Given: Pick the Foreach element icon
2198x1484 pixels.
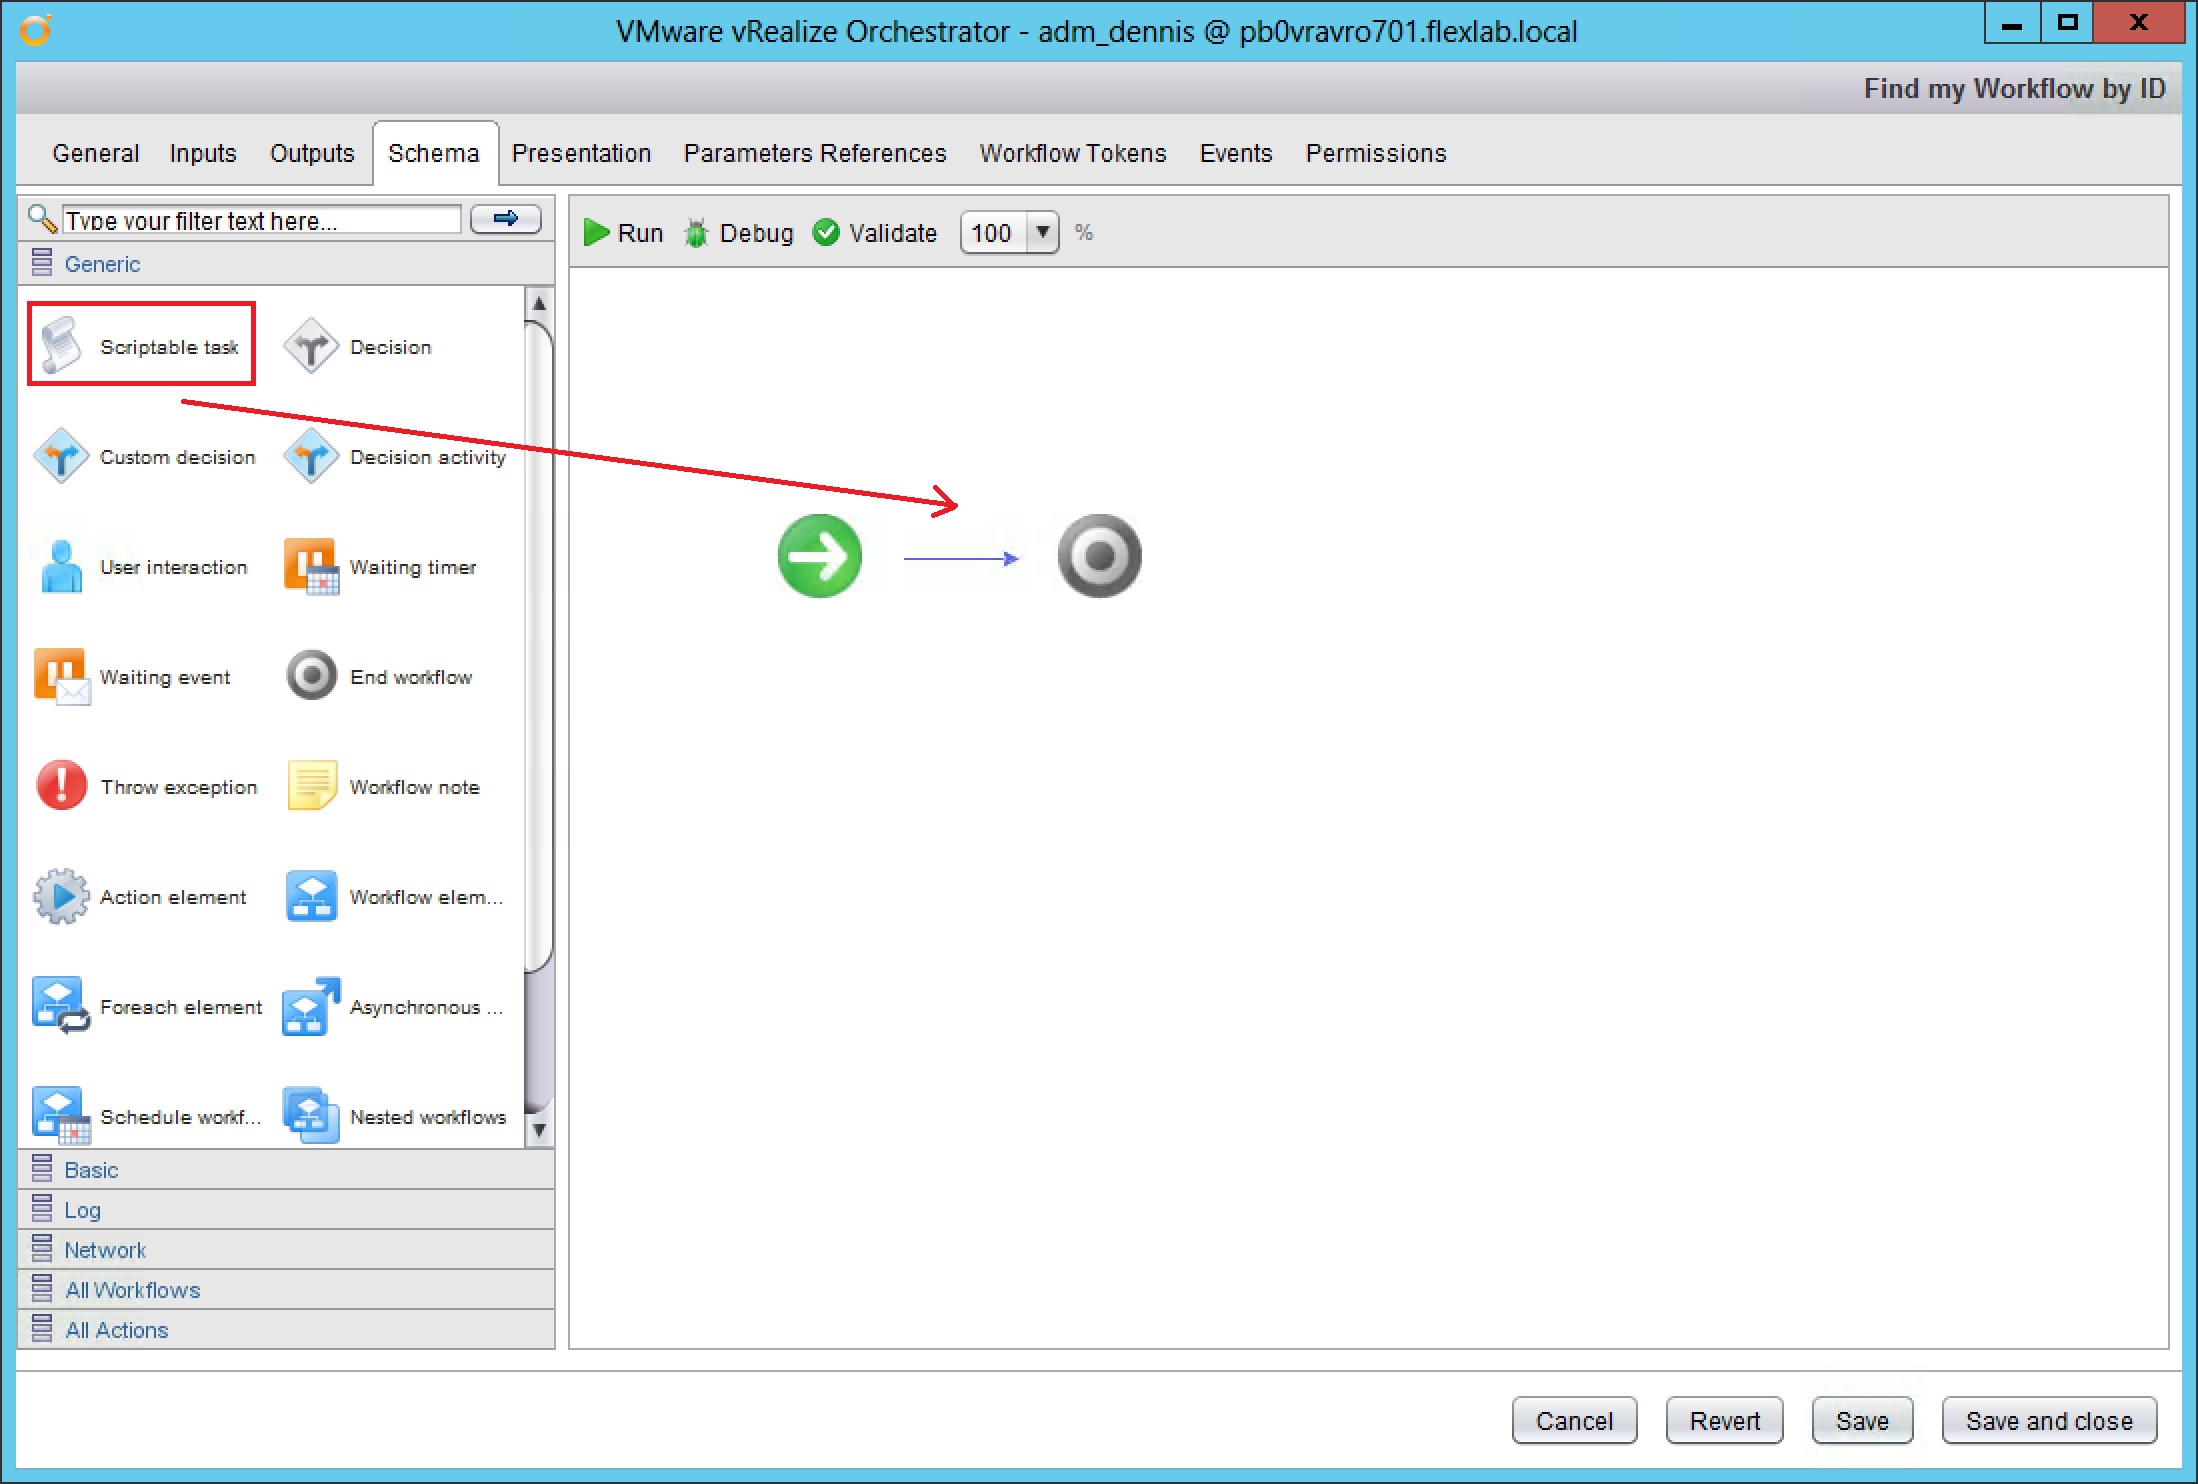Looking at the screenshot, I should [x=61, y=1007].
